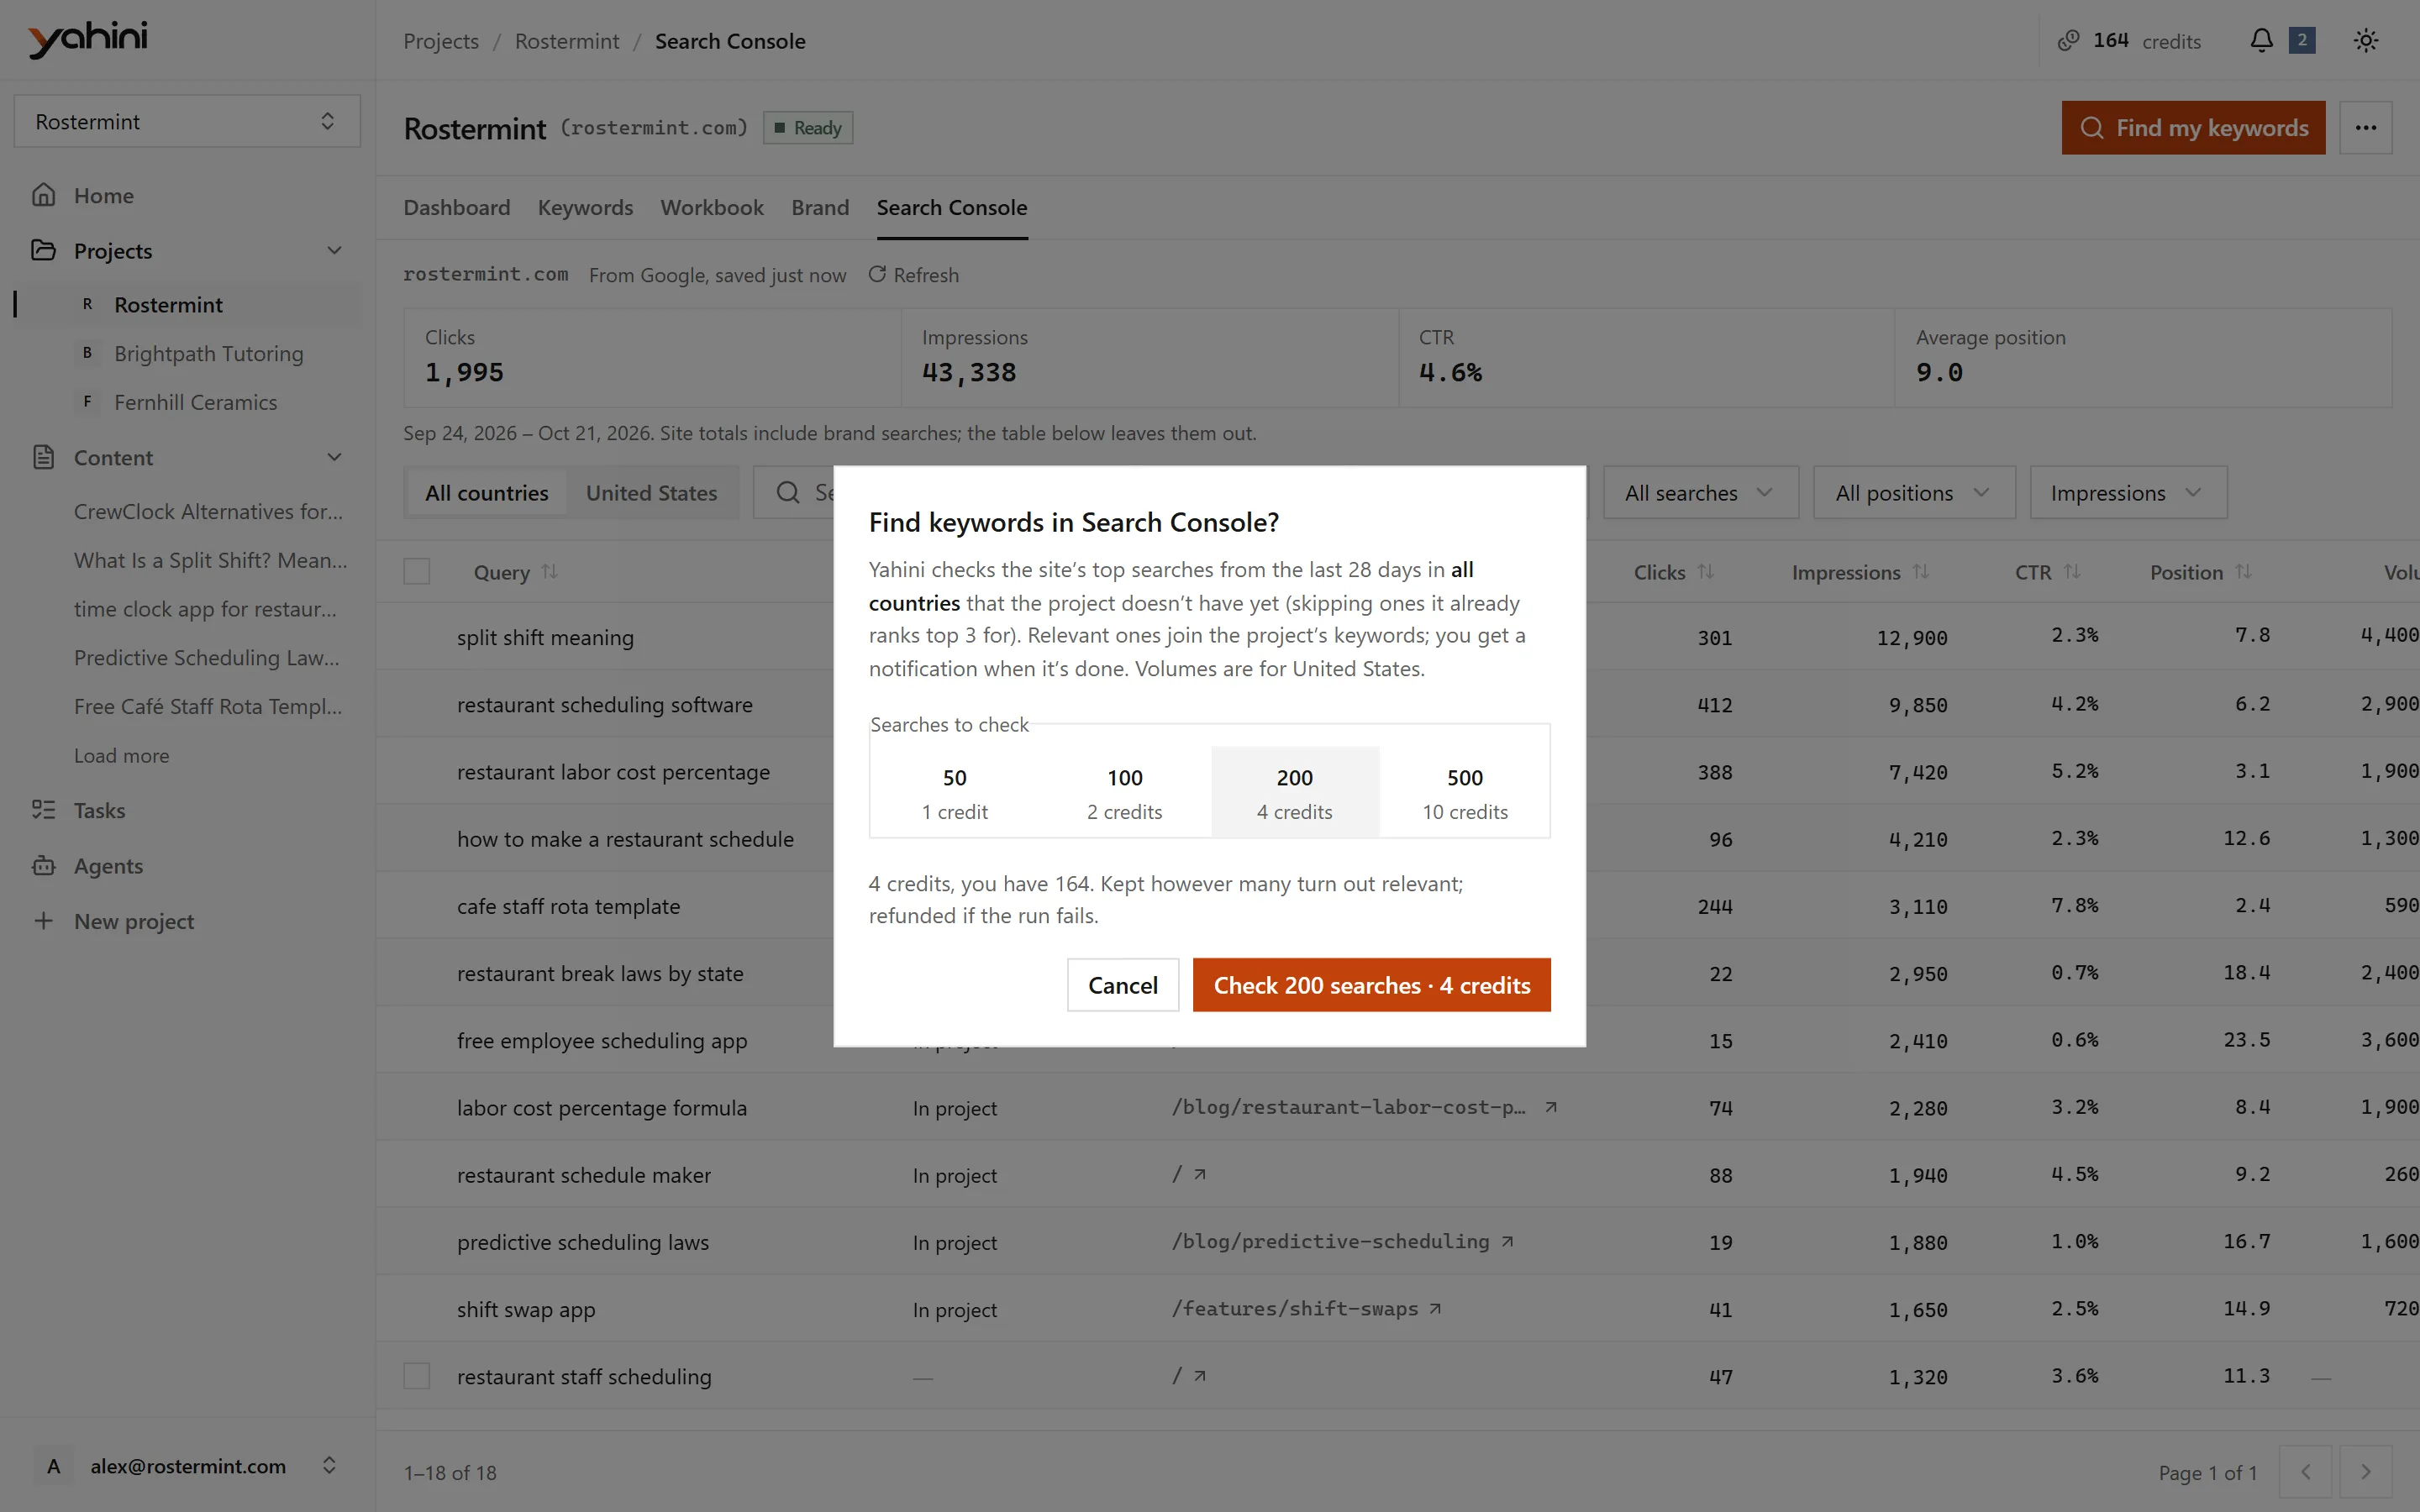Go to Projects breadcrumb
This screenshot has width=2420, height=1512.
coord(440,41)
